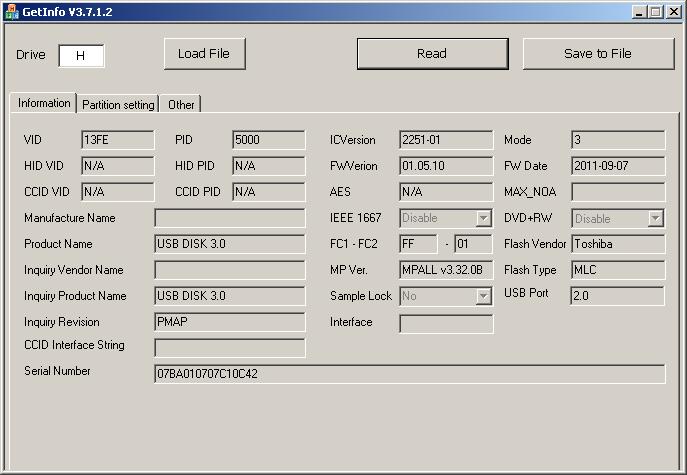Click the GetInfo app icon in title bar
Image resolution: width=687 pixels, height=475 pixels.
pyautogui.click(x=11, y=12)
